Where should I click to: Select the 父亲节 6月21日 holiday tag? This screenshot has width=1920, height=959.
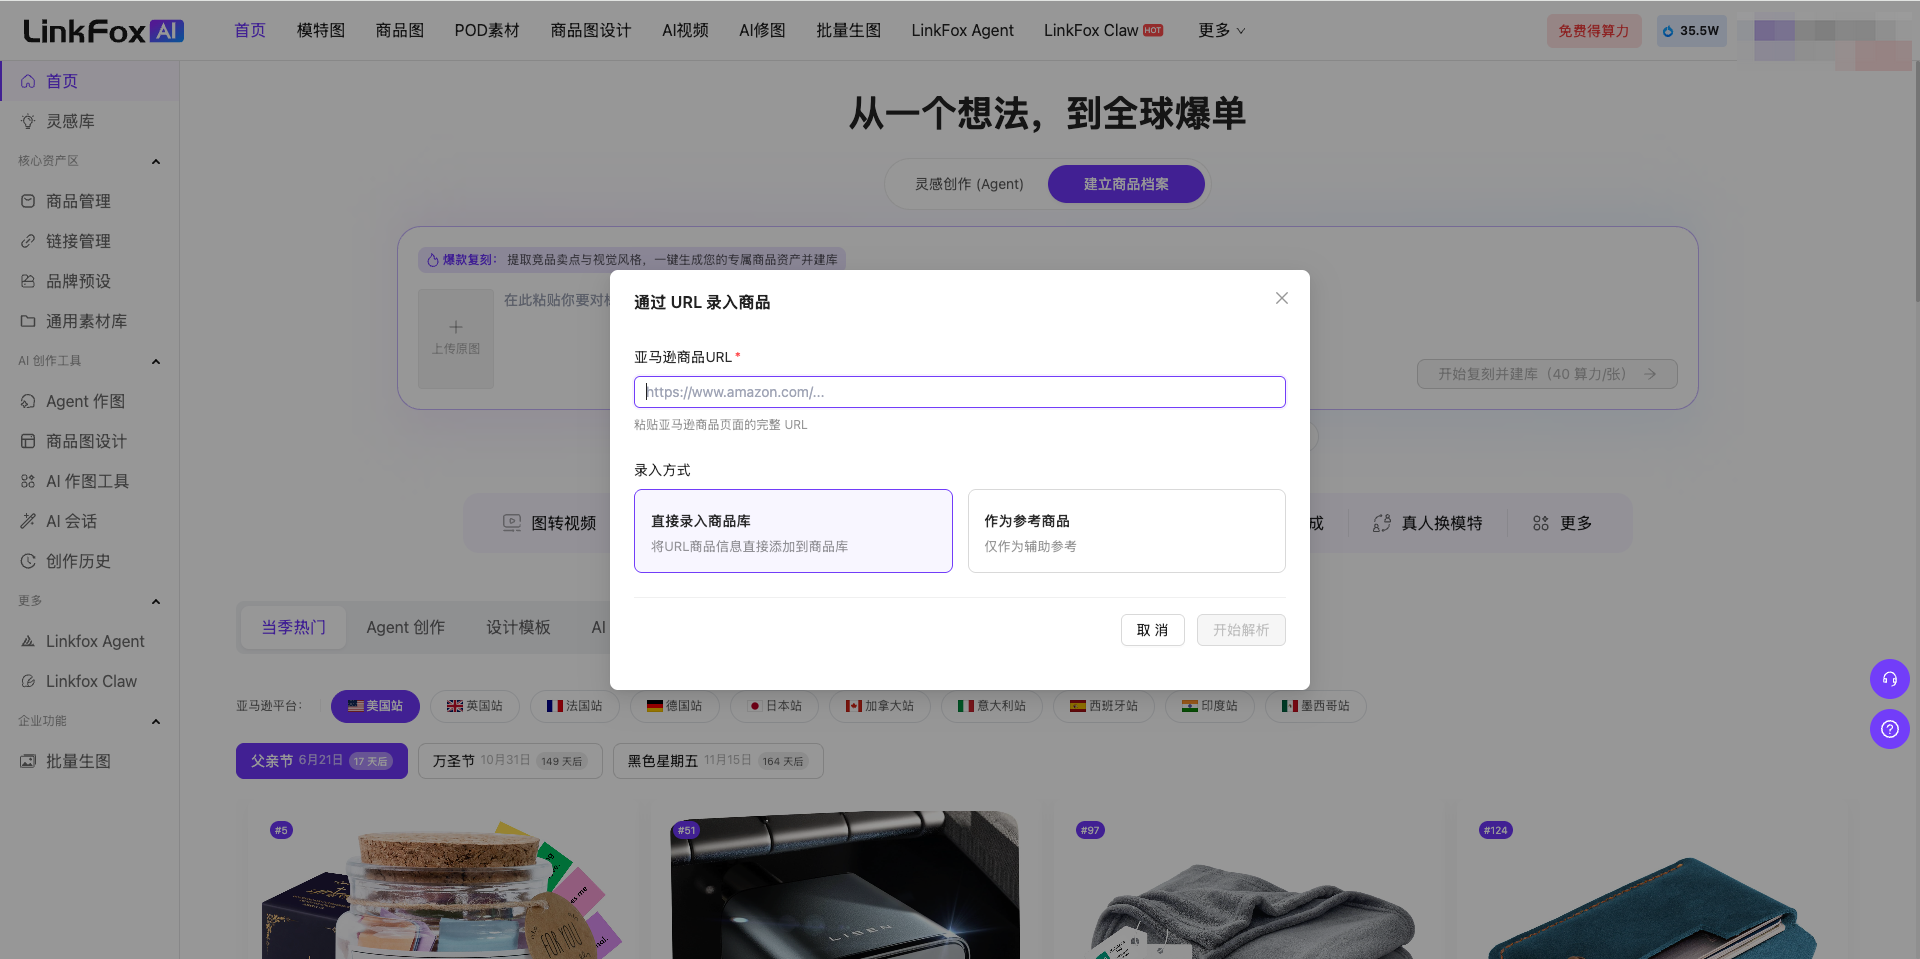click(x=322, y=761)
